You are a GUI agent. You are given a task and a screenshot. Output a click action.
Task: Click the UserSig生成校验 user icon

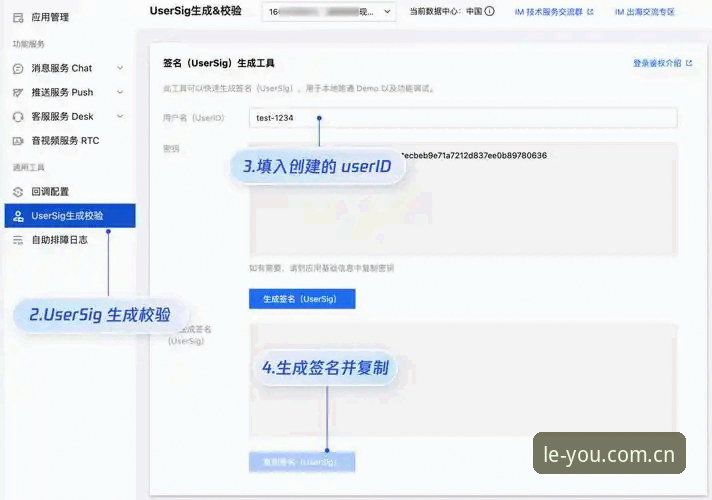click(x=18, y=216)
